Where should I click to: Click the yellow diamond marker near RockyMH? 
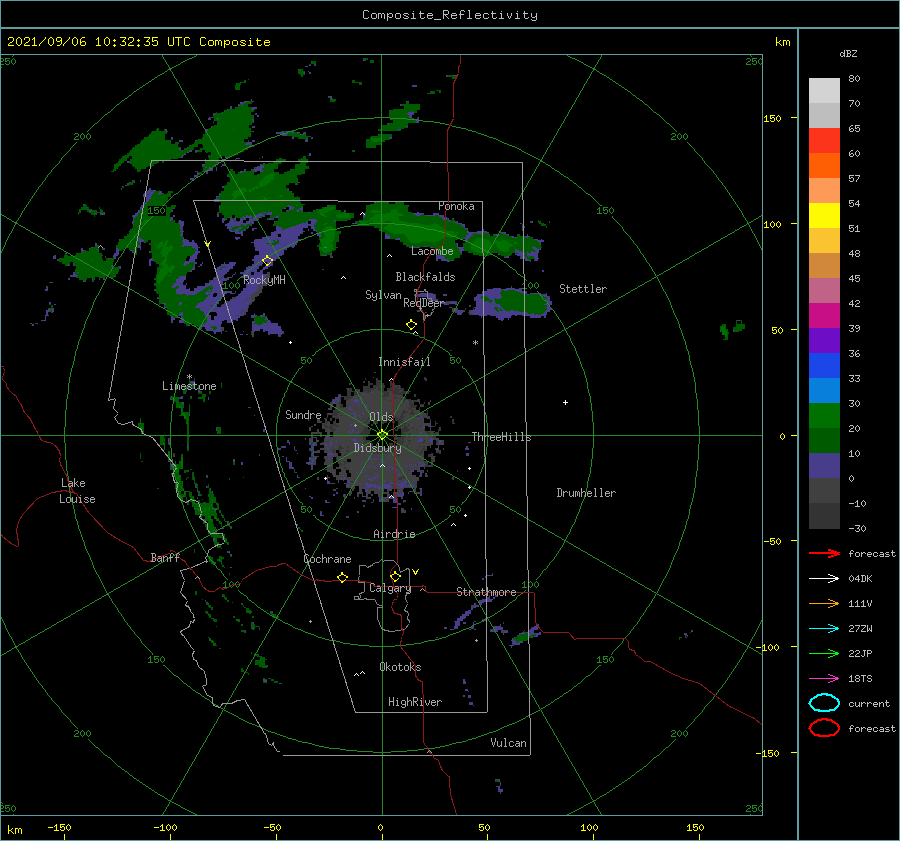[x=267, y=261]
